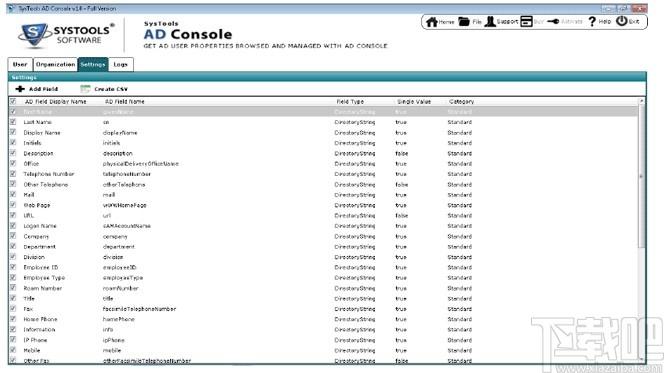Click the Help label in toolbar
666x373 pixels.
click(604, 22)
